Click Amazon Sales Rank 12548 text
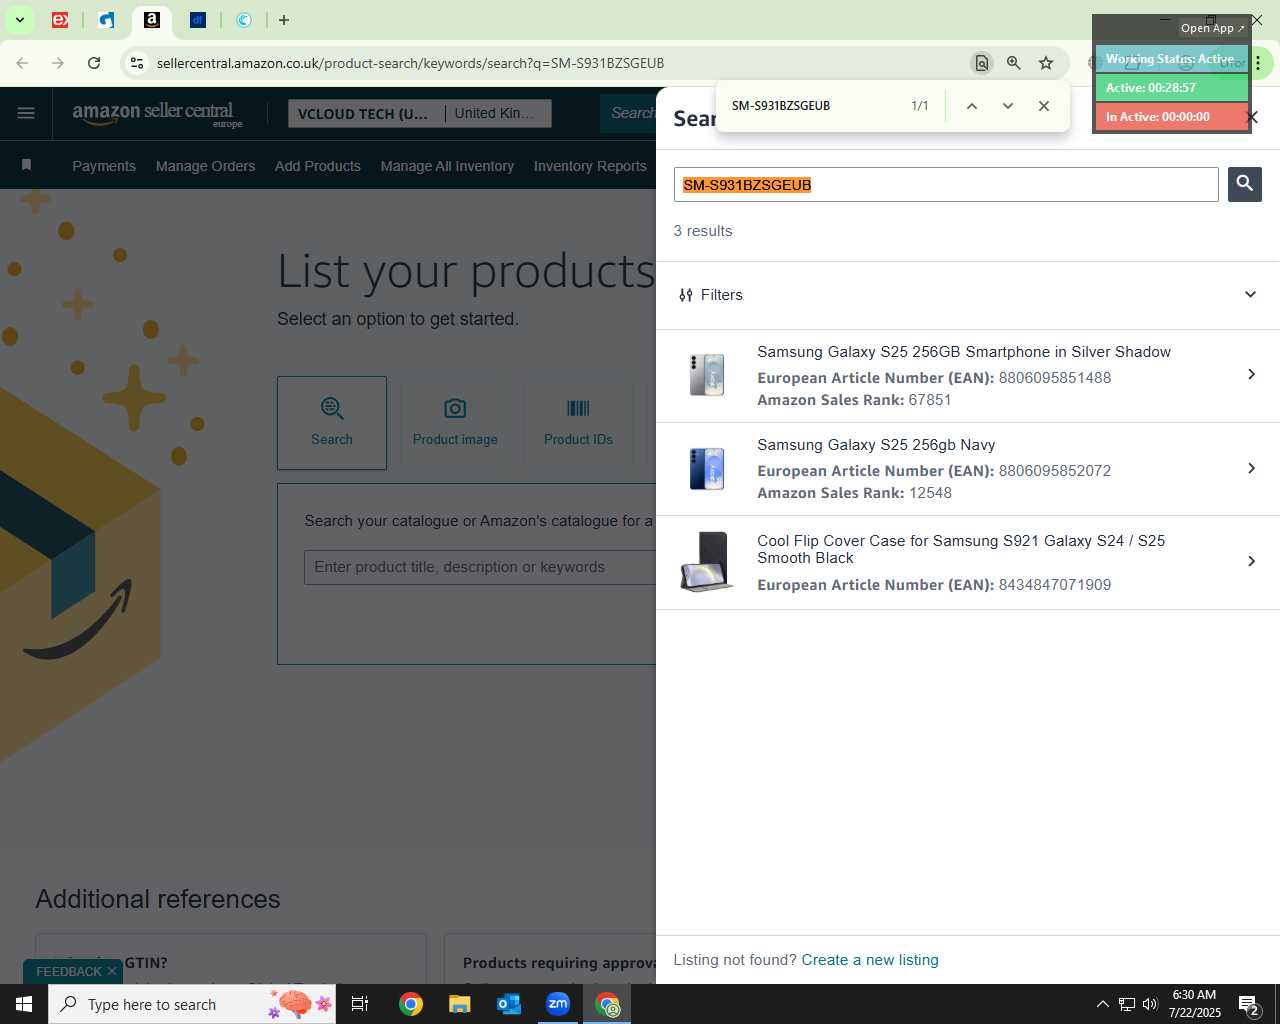This screenshot has height=1024, width=1280. click(854, 493)
